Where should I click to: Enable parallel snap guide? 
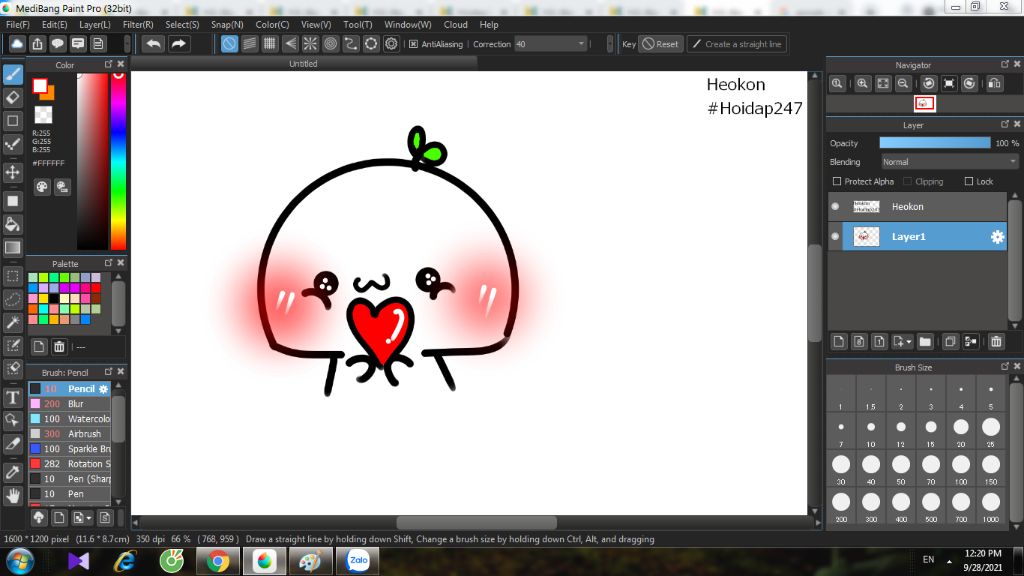coord(249,44)
